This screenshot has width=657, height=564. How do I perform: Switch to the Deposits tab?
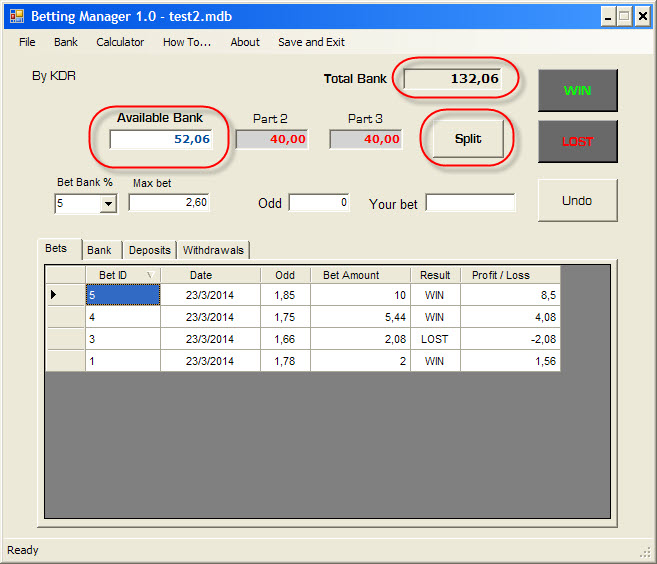click(x=149, y=250)
